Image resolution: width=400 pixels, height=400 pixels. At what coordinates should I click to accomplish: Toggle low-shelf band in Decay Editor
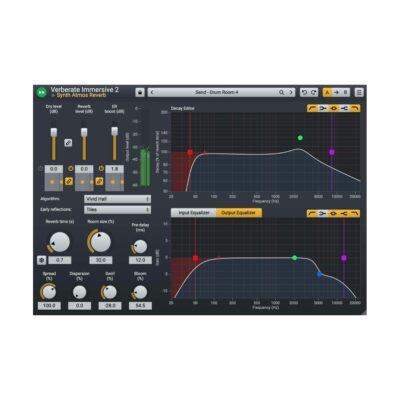(x=323, y=108)
